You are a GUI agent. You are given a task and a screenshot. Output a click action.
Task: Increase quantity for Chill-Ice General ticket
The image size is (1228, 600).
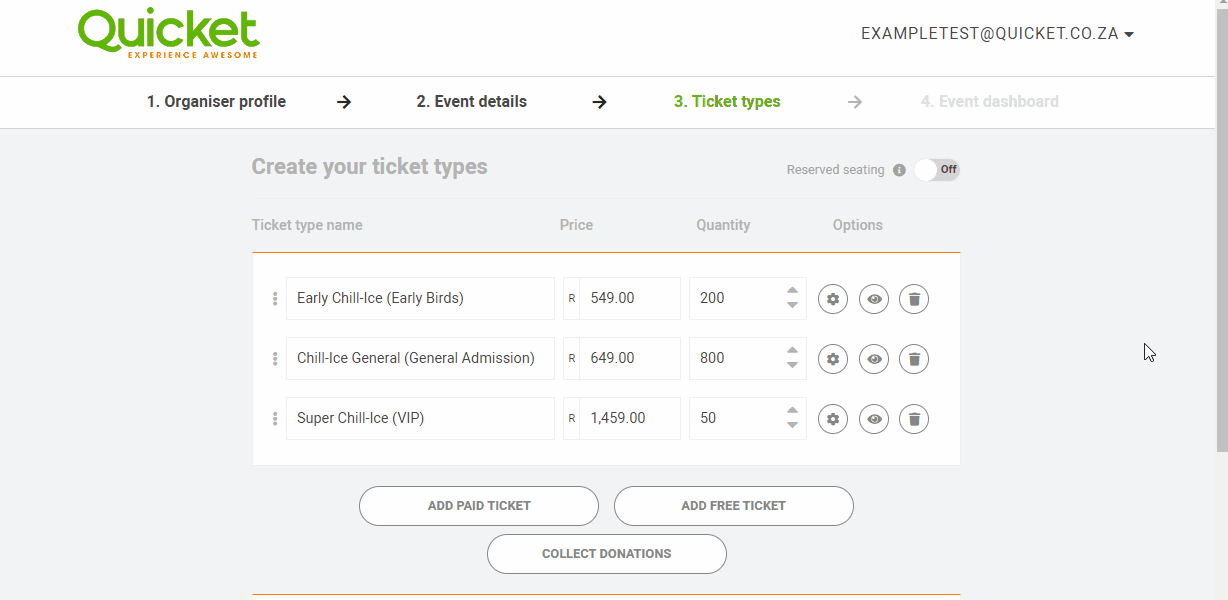[792, 350]
